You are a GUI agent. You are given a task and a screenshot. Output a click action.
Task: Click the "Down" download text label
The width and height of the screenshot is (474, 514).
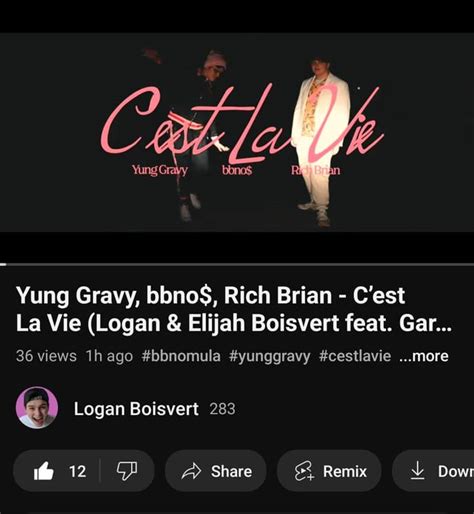point(456,471)
